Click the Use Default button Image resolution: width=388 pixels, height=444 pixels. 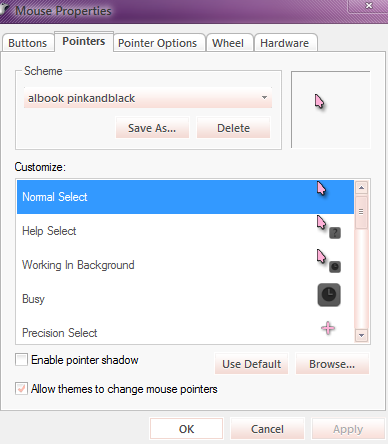(252, 364)
